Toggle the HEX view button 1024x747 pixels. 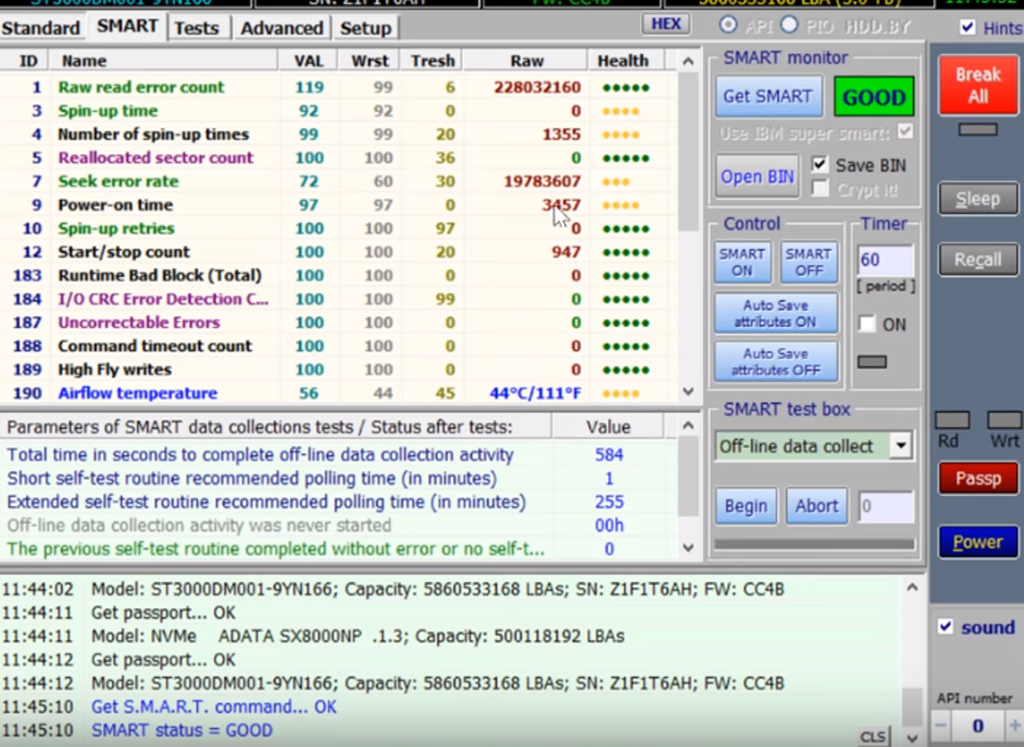point(665,24)
